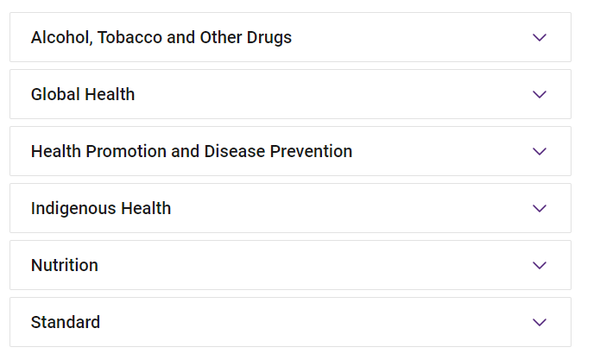Image resolution: width=600 pixels, height=360 pixels.
Task: Expand the Standard heading label
Action: coord(65,323)
